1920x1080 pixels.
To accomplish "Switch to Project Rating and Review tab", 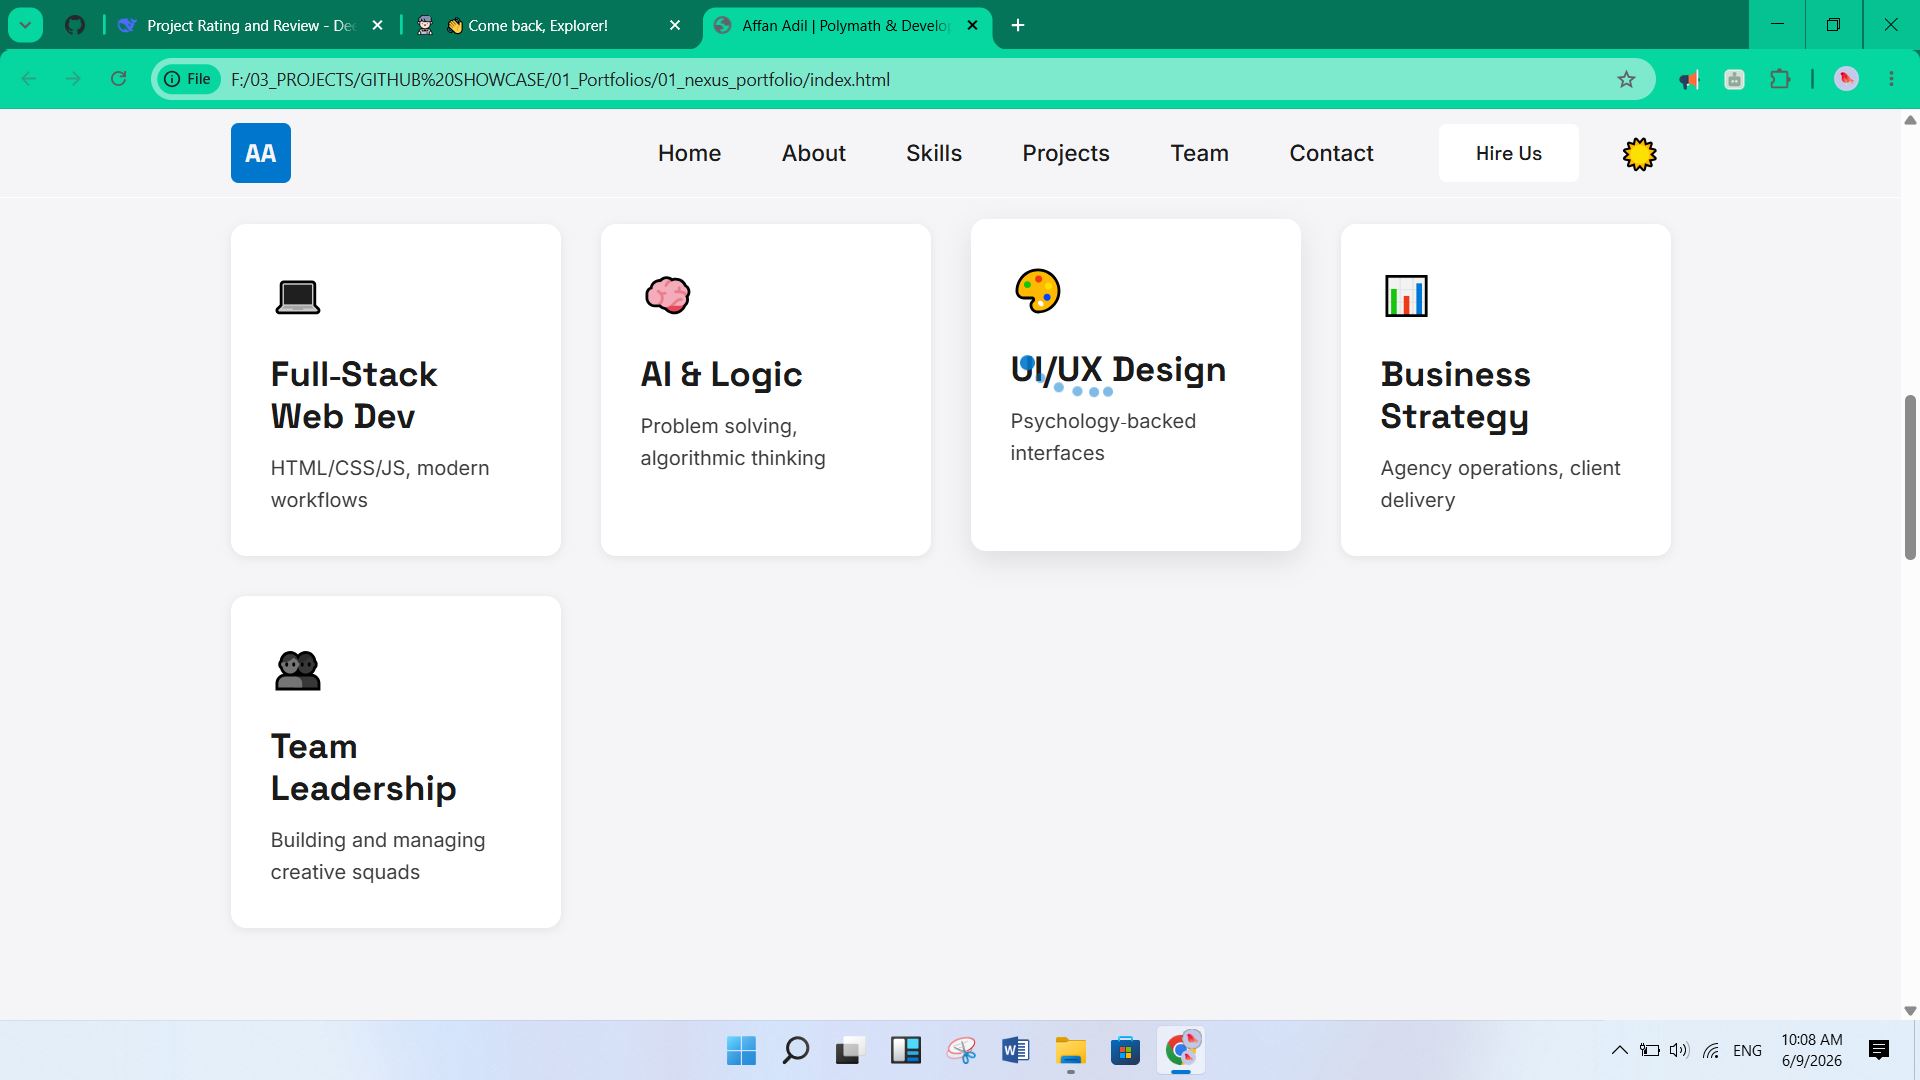I will click(252, 25).
